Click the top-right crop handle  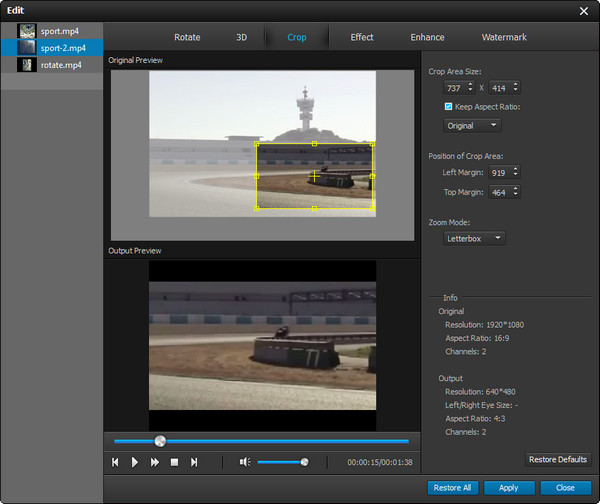coord(372,144)
